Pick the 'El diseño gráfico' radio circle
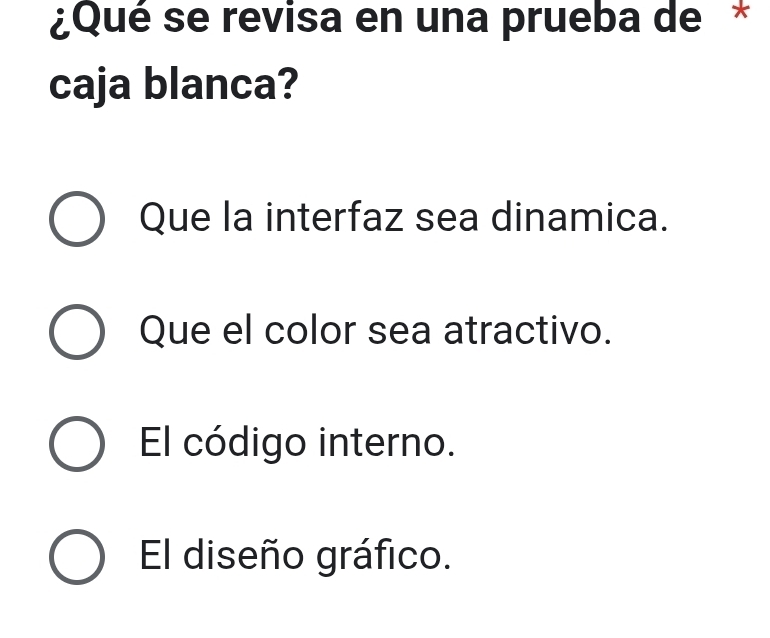Image resolution: width=770 pixels, height=638 pixels. click(x=77, y=557)
